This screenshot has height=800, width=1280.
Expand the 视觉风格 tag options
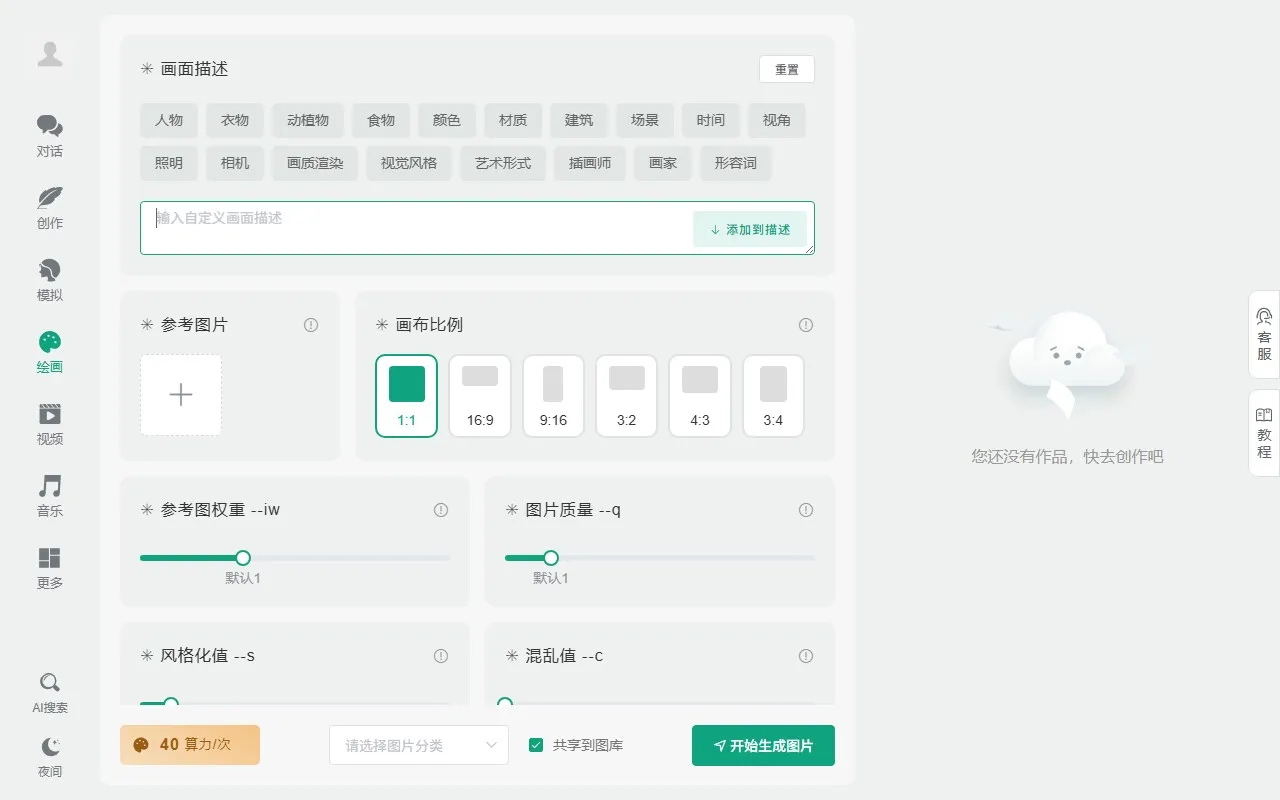tap(409, 163)
